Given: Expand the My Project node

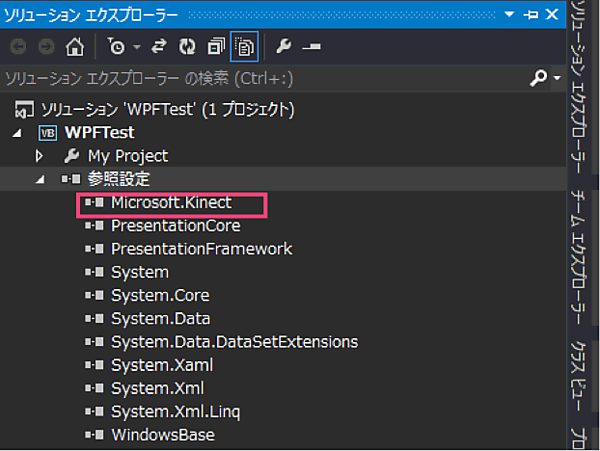Looking at the screenshot, I should click(40, 156).
